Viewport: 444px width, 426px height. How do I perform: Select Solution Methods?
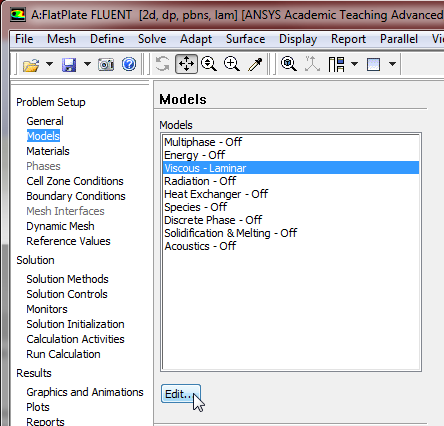pyautogui.click(x=68, y=279)
